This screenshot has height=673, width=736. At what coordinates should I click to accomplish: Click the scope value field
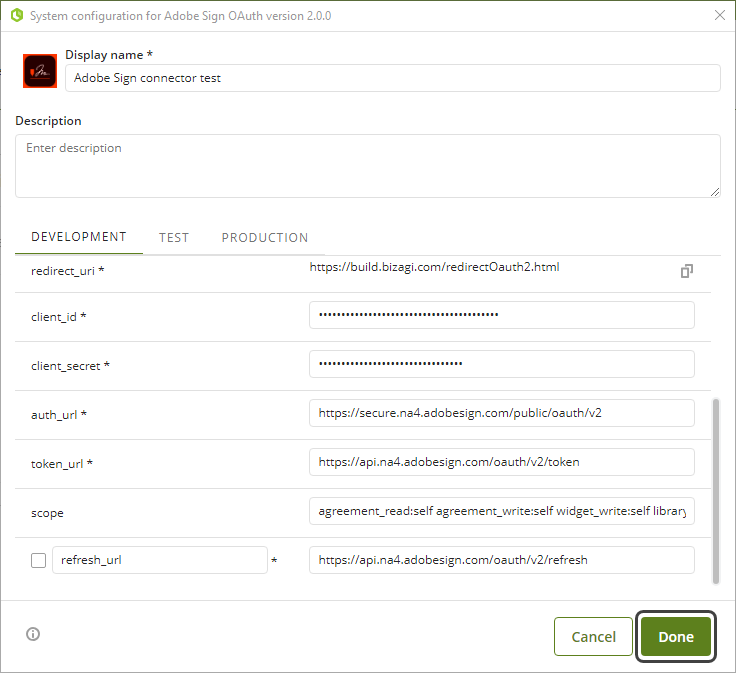pyautogui.click(x=502, y=511)
